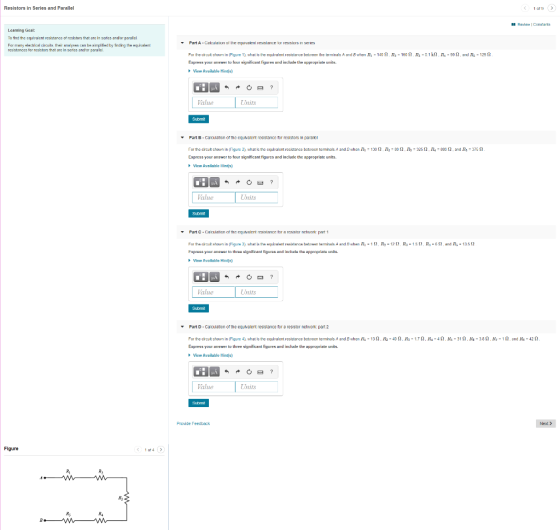This screenshot has width=560, height=530.
Task: Show the next figure in Figure panel
Action: (x=161, y=450)
